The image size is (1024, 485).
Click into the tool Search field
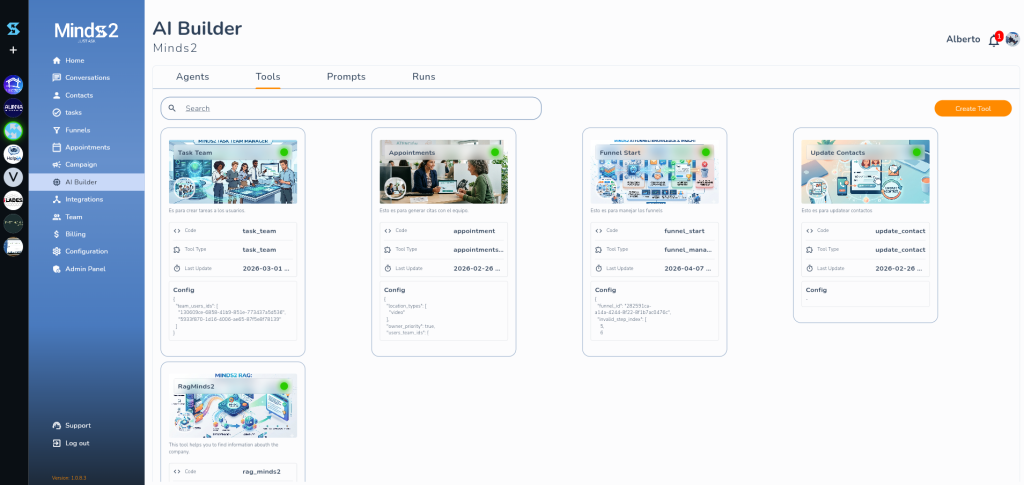coord(351,108)
